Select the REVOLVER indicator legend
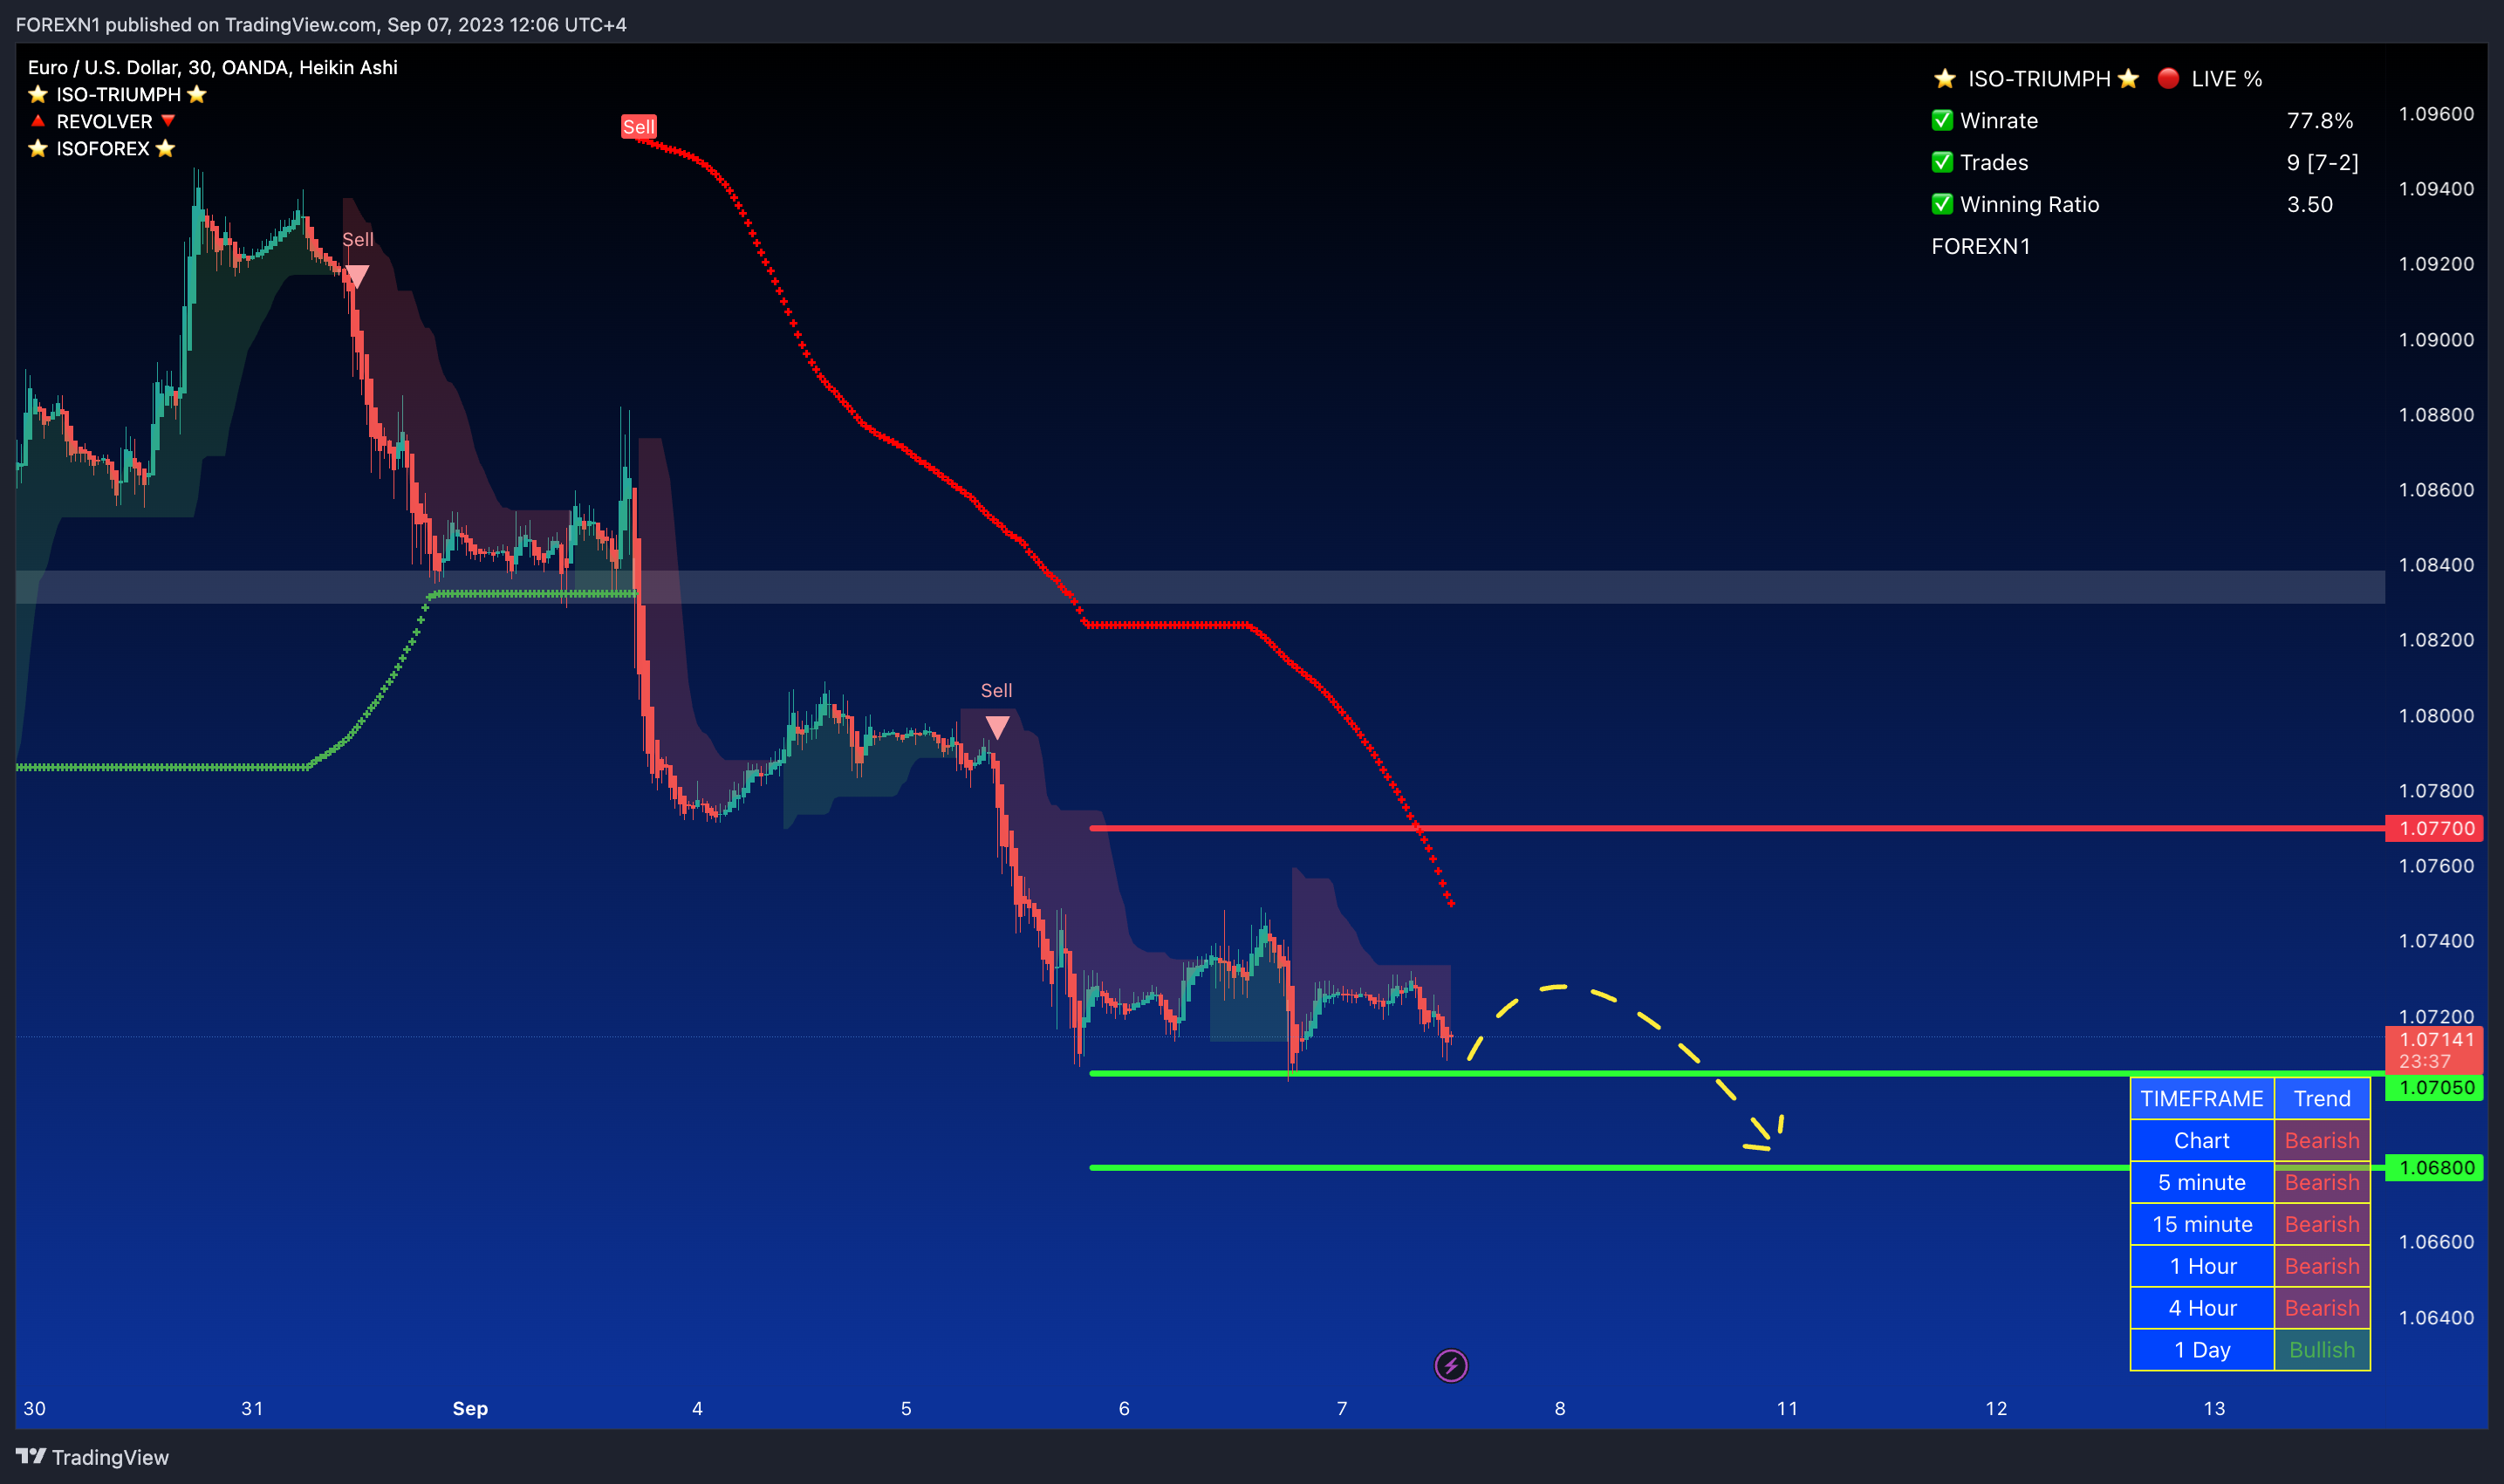Image resolution: width=2504 pixels, height=1484 pixels. pyautogui.click(x=103, y=121)
